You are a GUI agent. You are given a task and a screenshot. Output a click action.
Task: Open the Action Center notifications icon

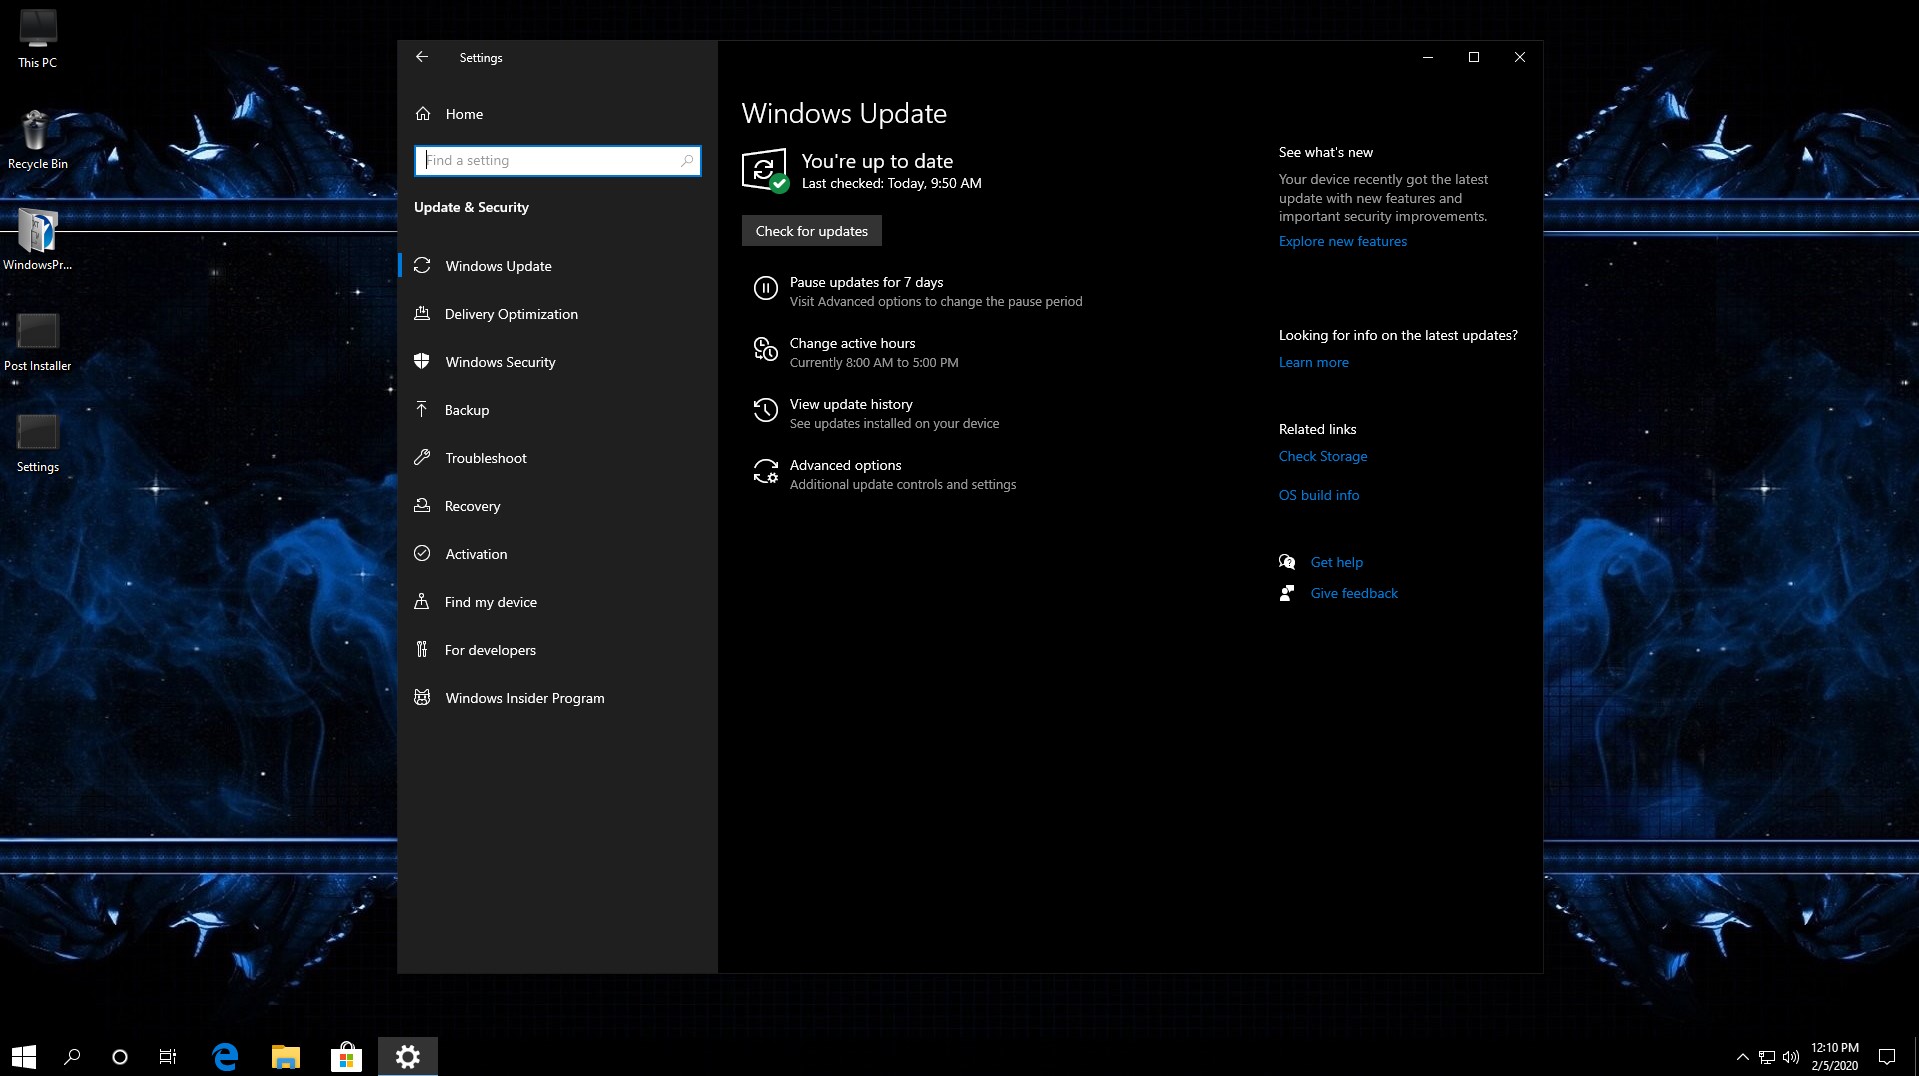click(x=1887, y=1057)
